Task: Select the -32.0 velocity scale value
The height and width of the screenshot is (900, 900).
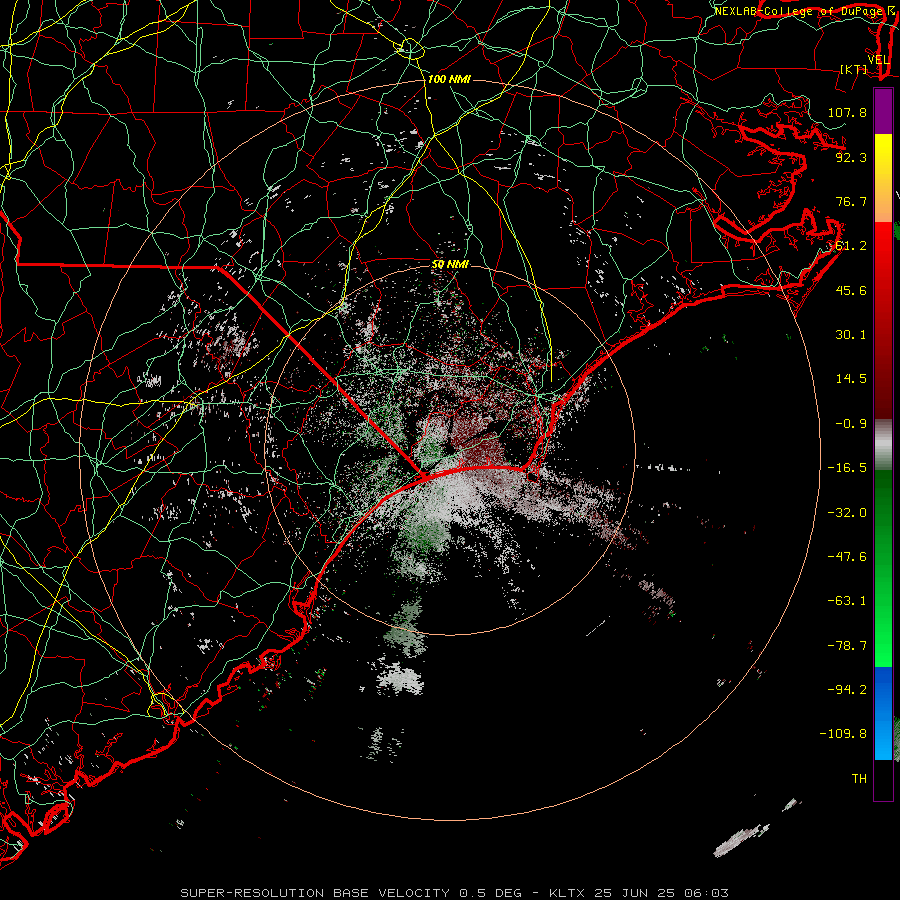Action: point(847,513)
